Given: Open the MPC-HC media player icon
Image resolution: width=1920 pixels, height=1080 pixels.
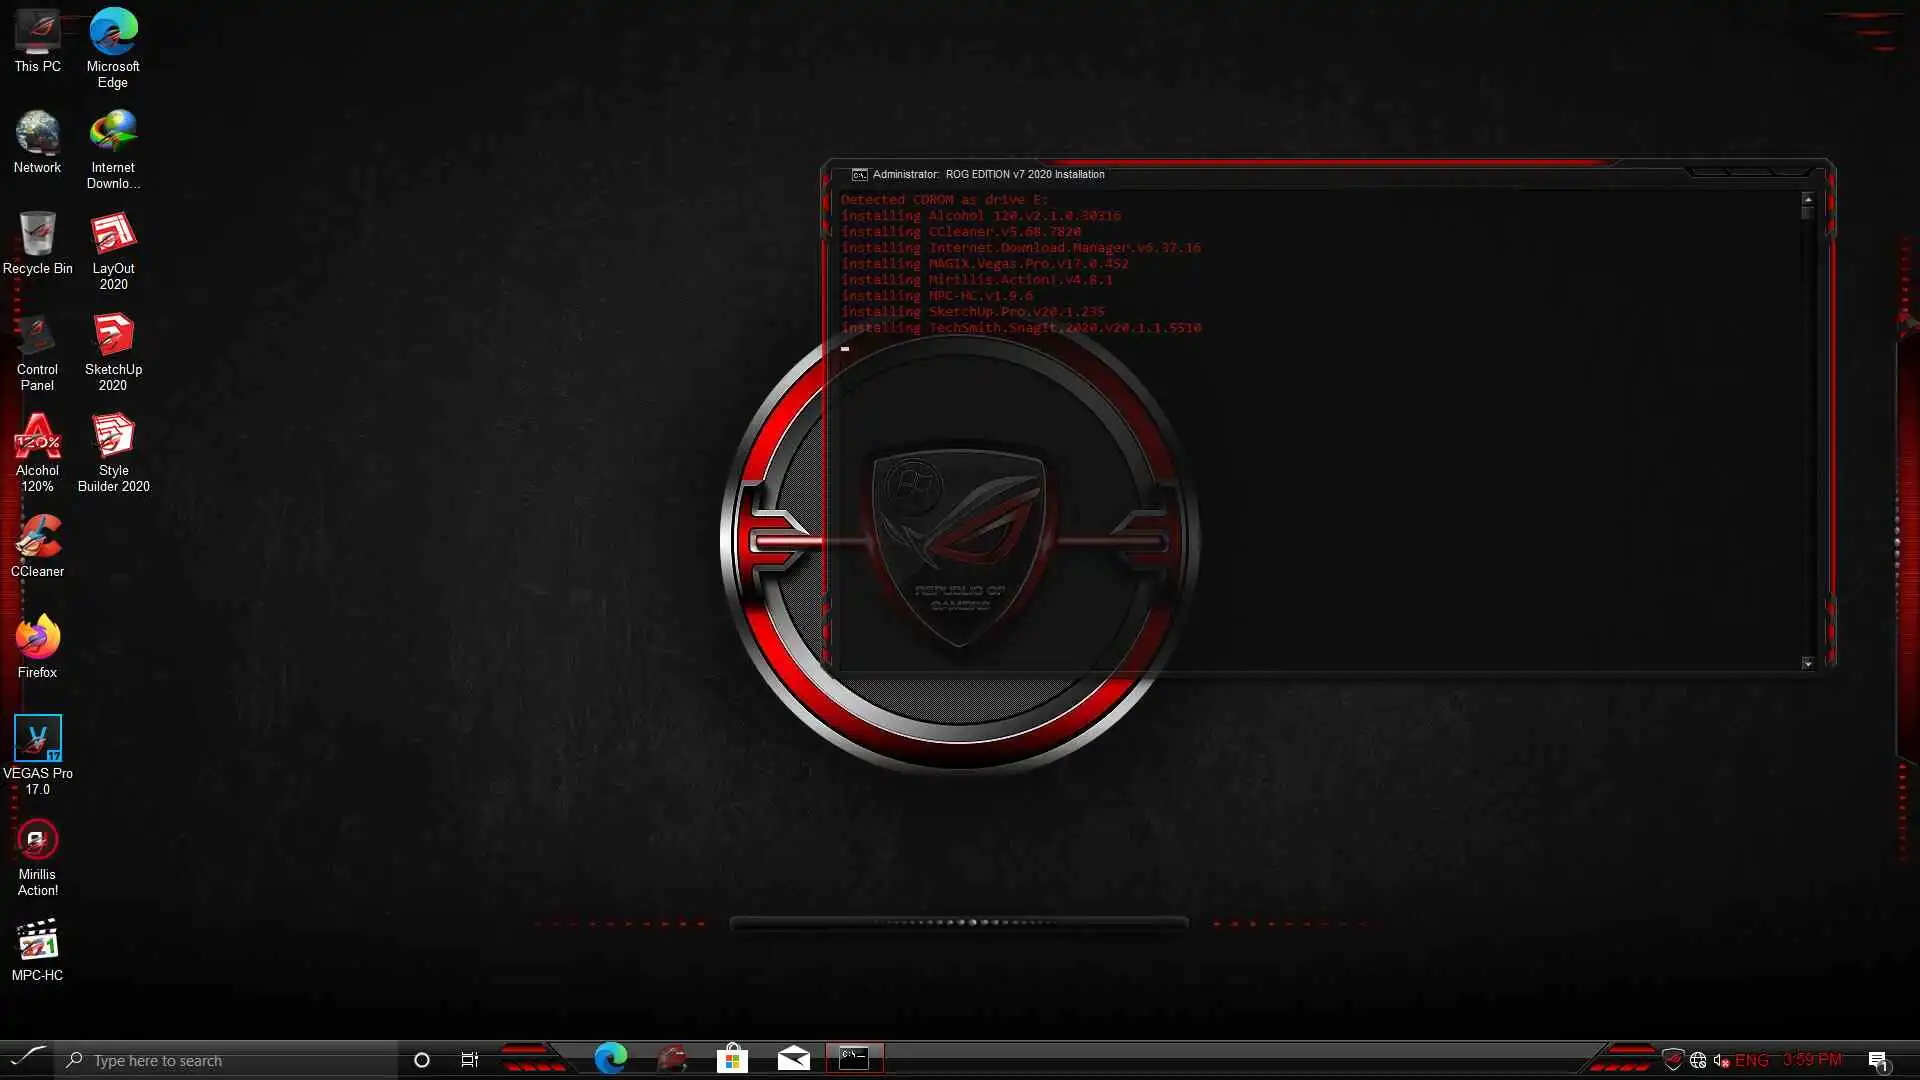Looking at the screenshot, I should tap(37, 942).
